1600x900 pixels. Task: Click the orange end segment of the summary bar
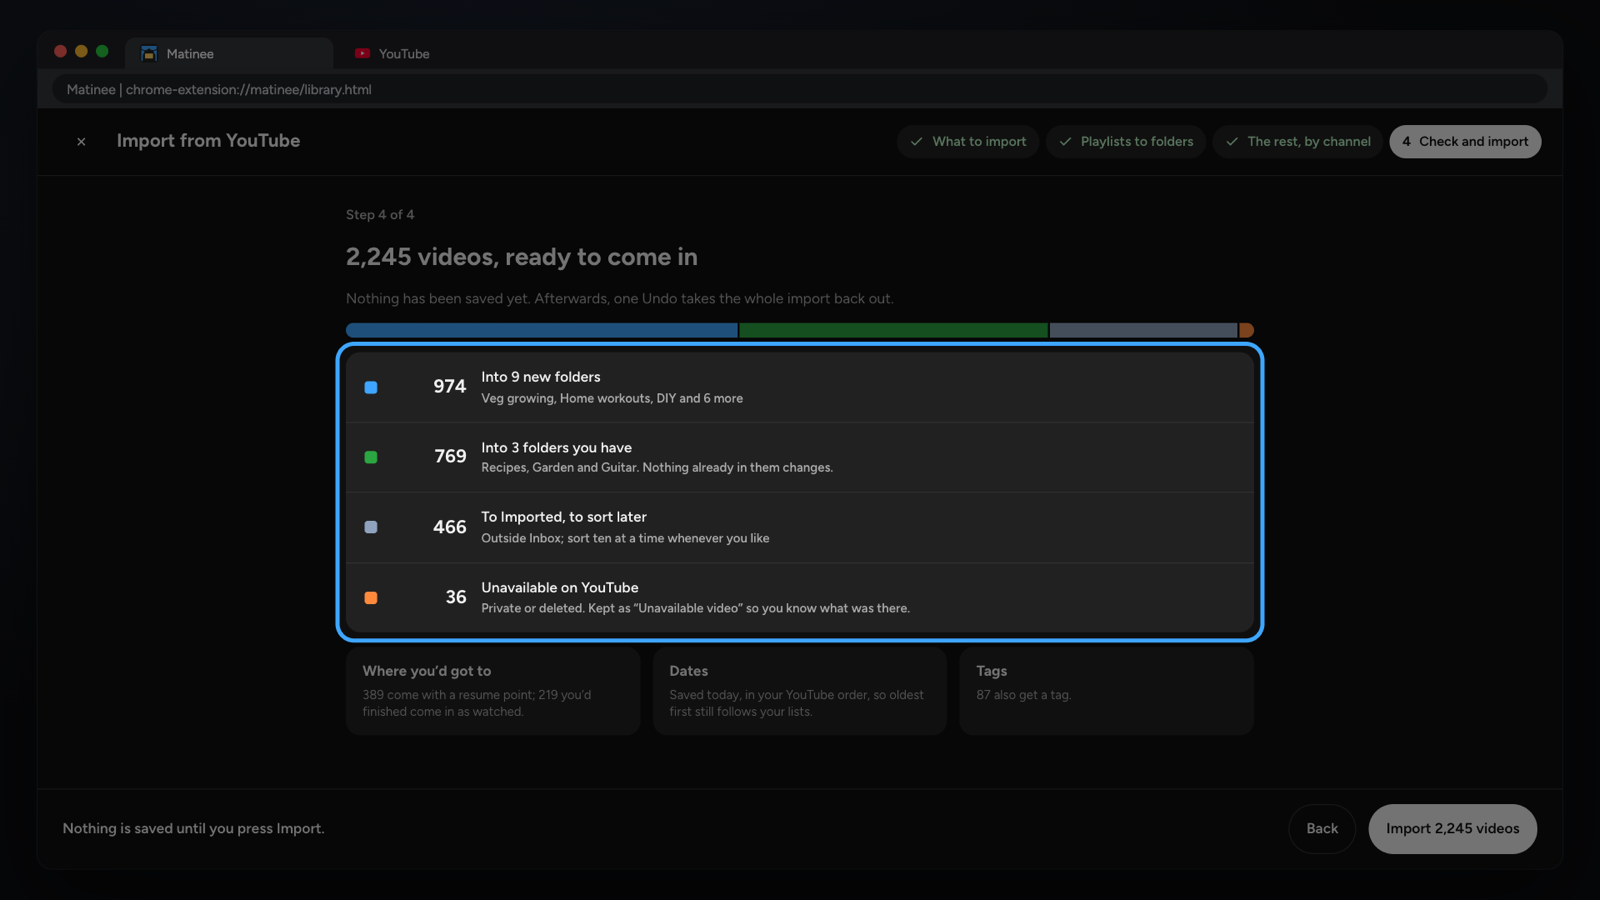point(1246,330)
